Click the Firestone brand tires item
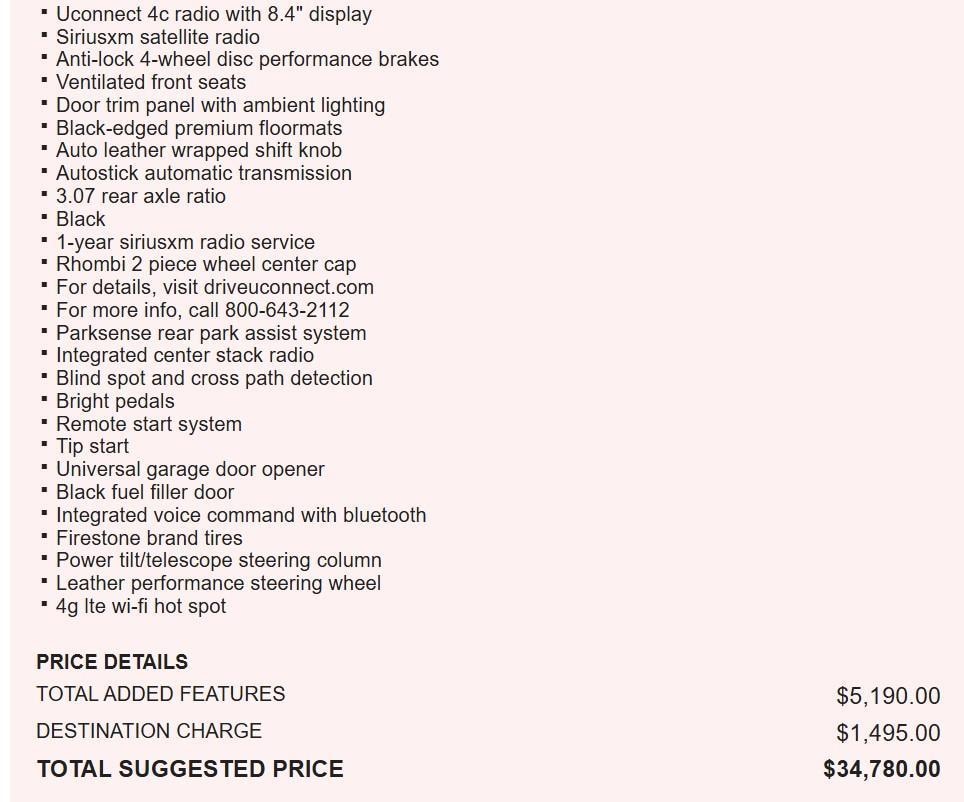 149,538
